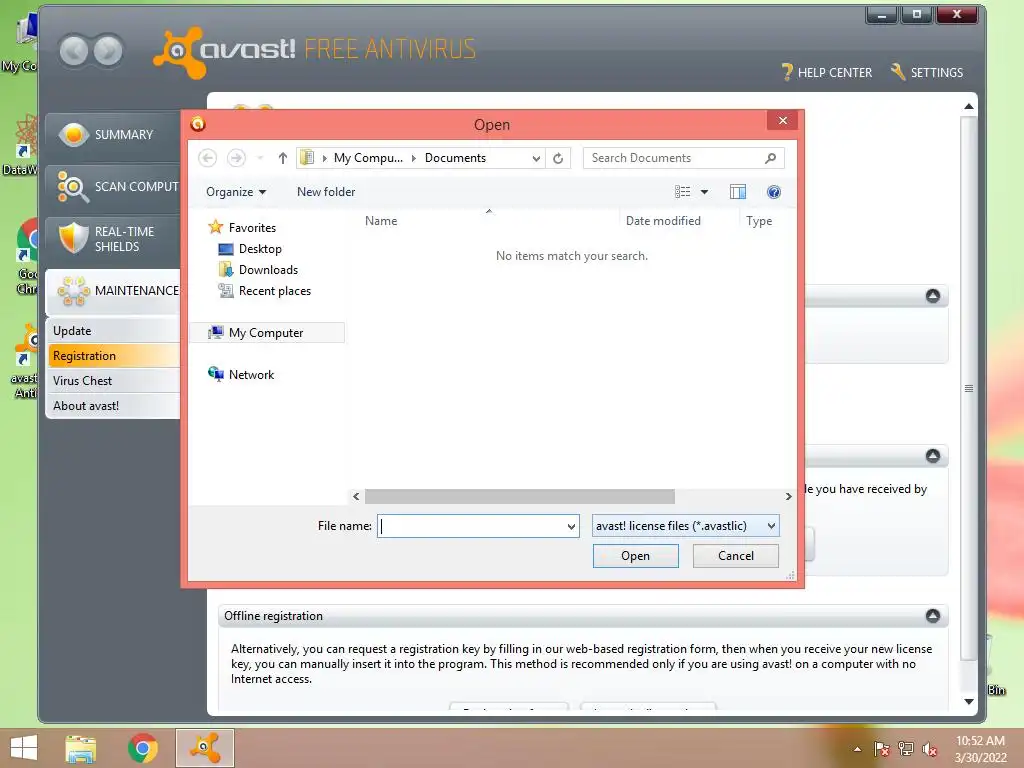Click horizontal scrollbar right arrow
Screen dimensions: 1024x768
pyautogui.click(x=788, y=496)
